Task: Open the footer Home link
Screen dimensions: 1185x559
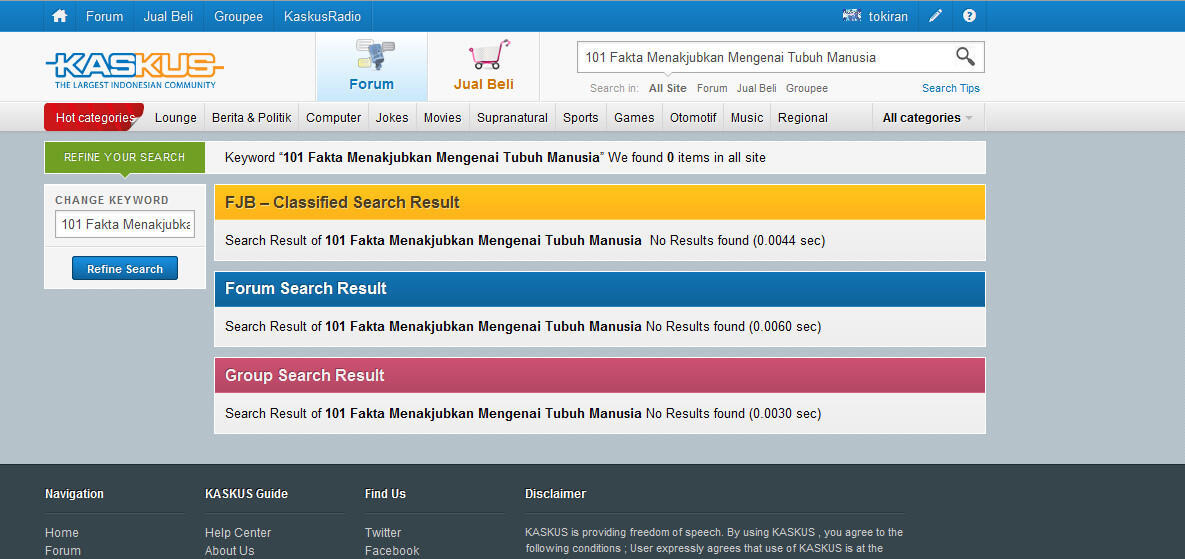Action: [x=62, y=533]
